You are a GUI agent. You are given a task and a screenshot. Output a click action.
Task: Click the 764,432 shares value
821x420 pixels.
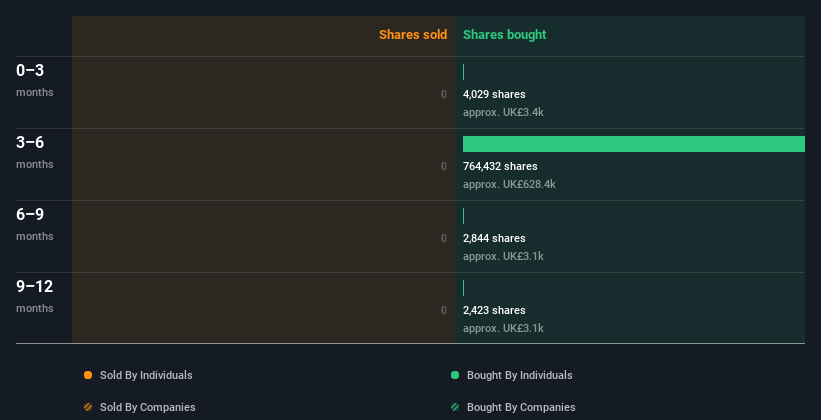pos(500,166)
